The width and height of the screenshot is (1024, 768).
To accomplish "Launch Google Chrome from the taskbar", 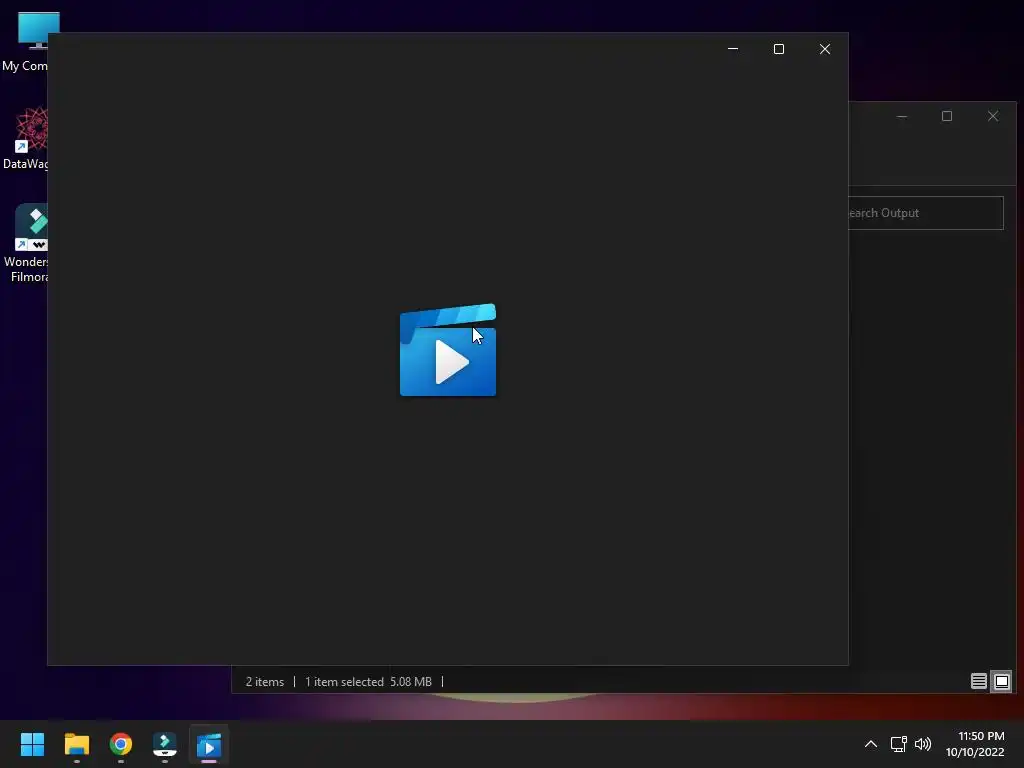I will 121,744.
